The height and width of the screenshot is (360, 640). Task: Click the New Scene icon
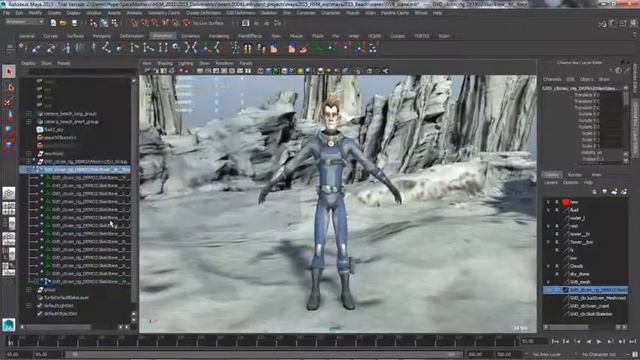(x=53, y=23)
